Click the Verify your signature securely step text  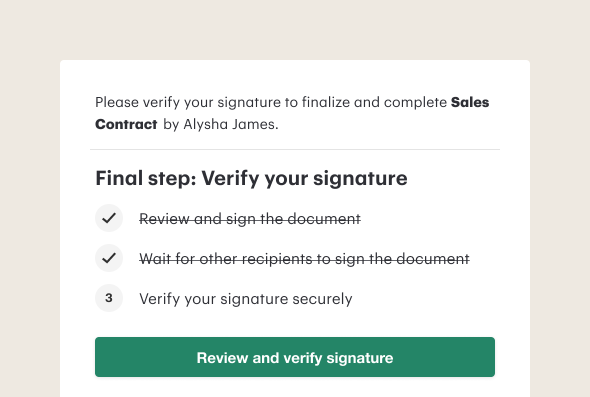pyautogui.click(x=246, y=299)
